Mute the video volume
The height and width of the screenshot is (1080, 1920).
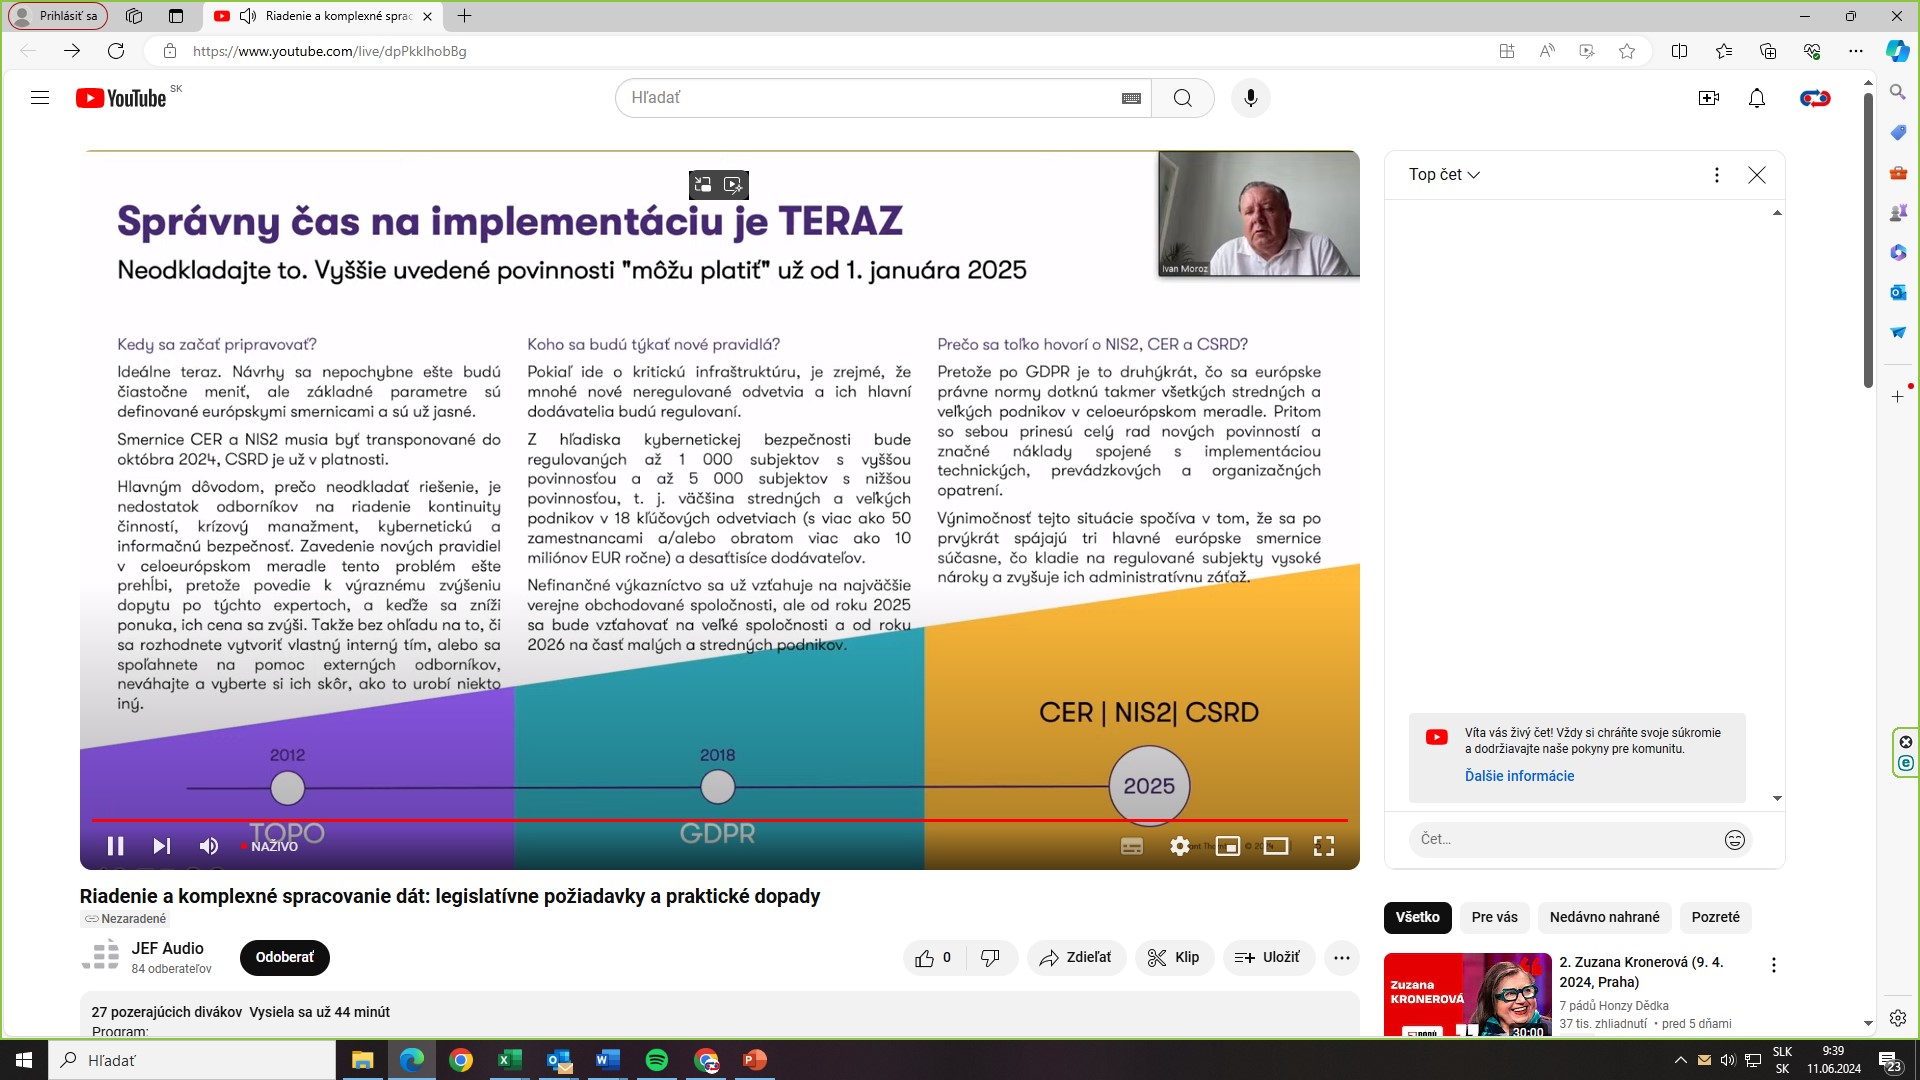coord(209,846)
